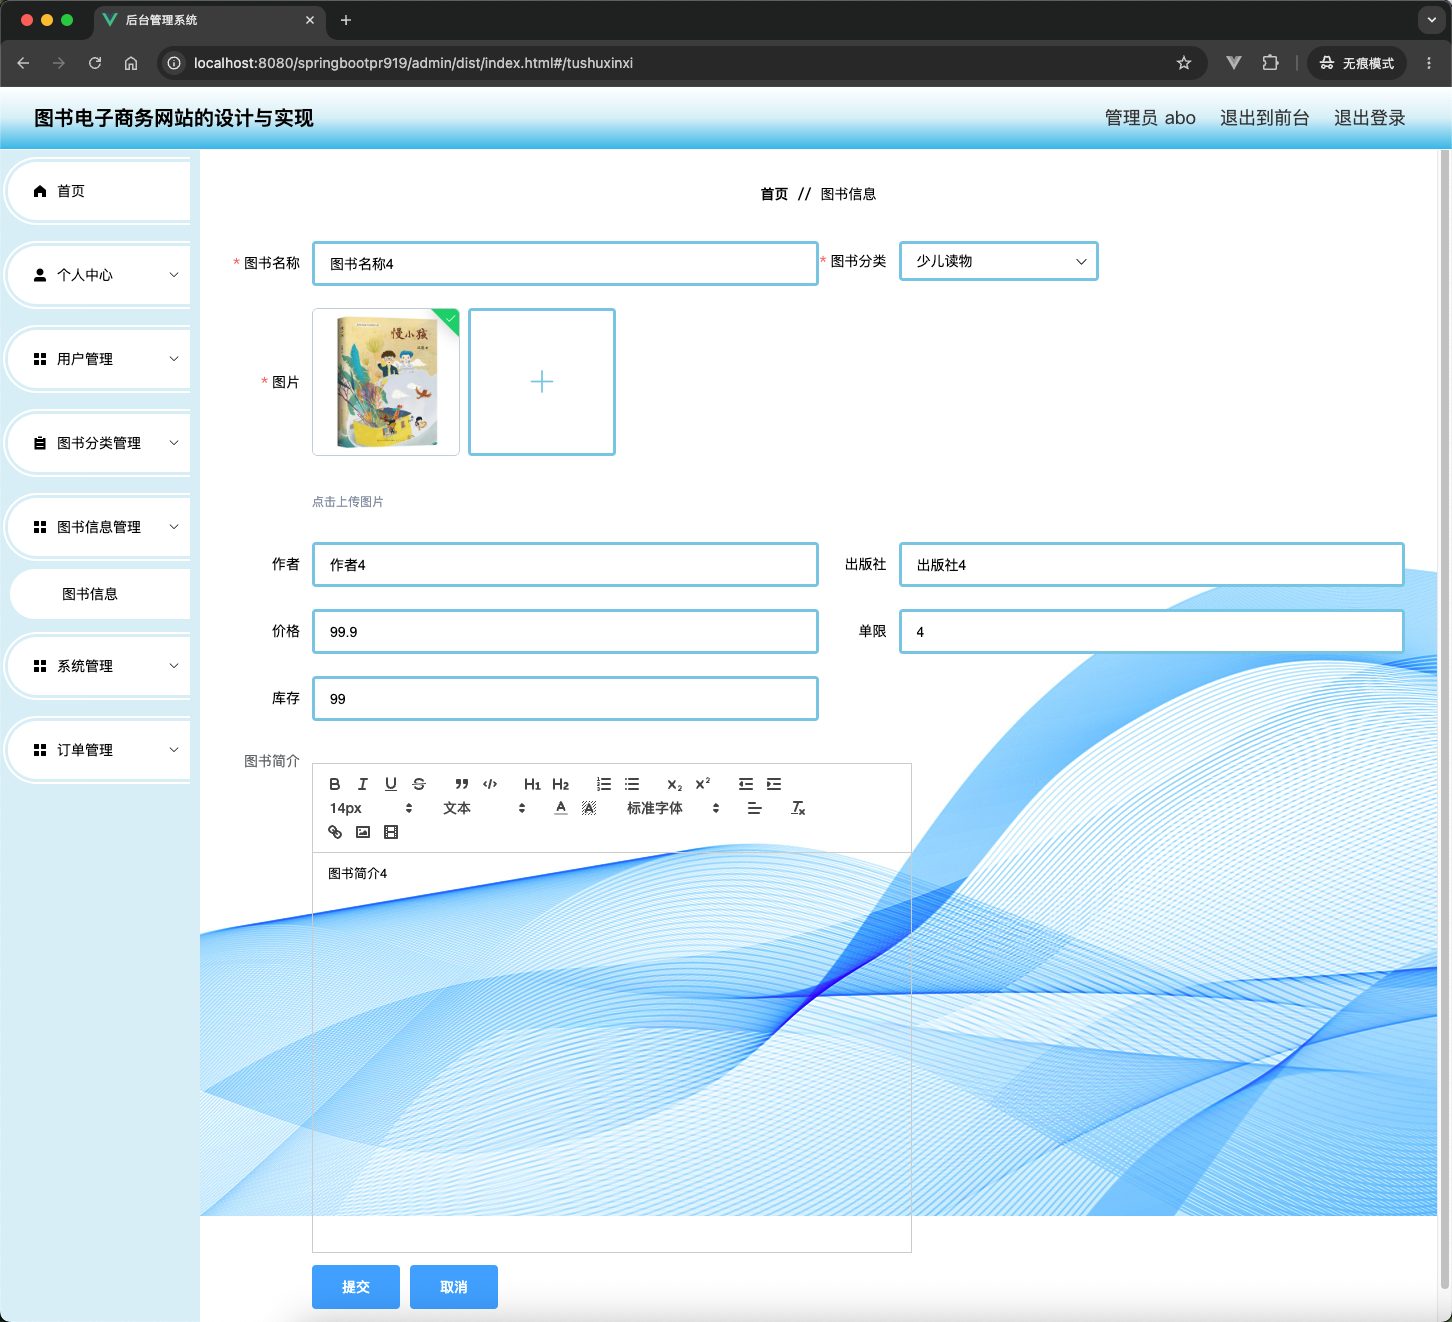Expand 图书分类管理 sidebar menu

(98, 443)
